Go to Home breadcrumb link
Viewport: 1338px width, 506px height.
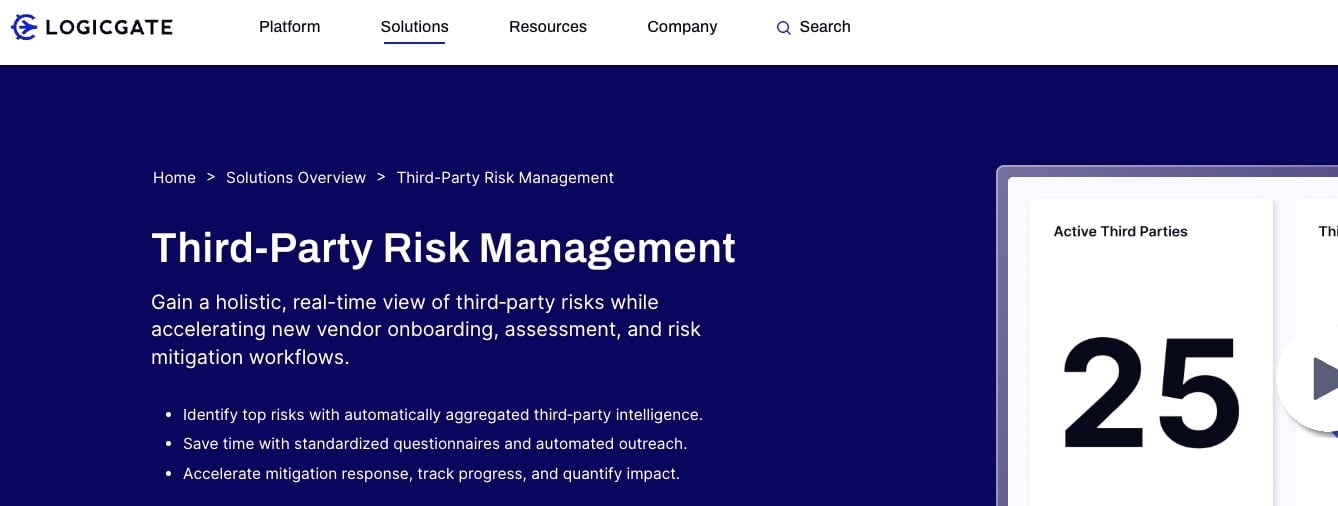pyautogui.click(x=174, y=177)
